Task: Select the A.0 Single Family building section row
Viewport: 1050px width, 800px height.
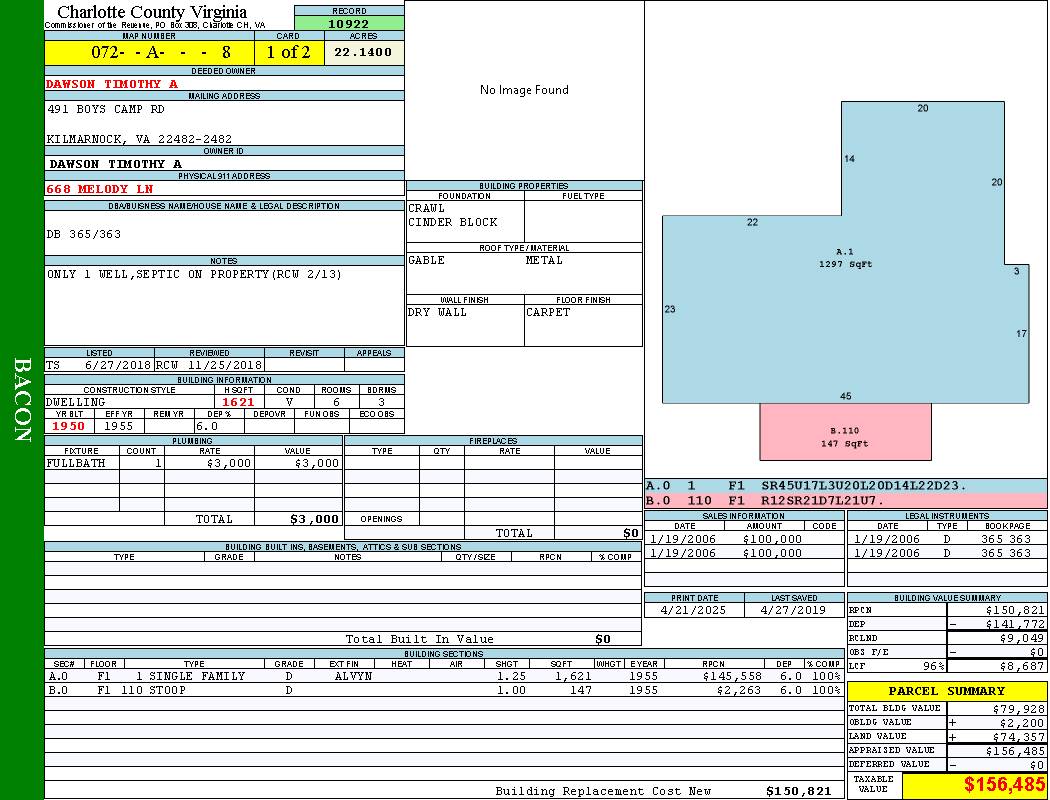Action: click(442, 676)
